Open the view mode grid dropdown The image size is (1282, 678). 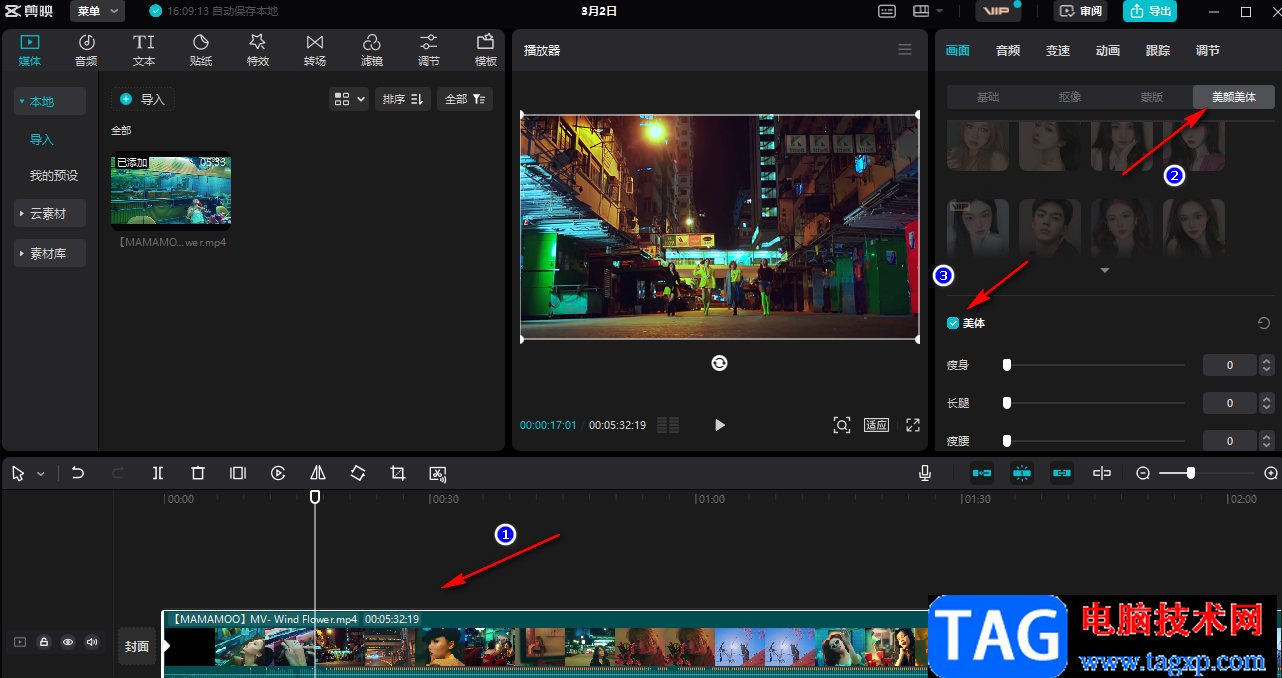[x=349, y=99]
